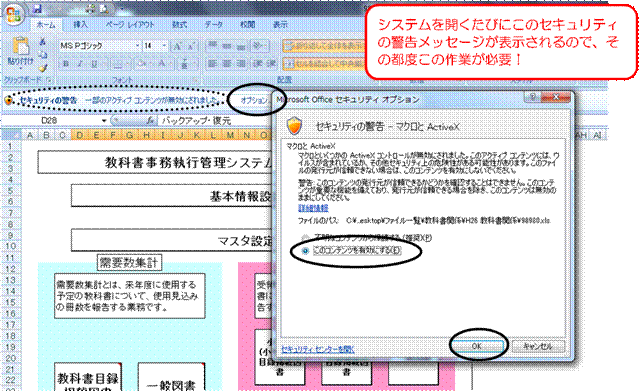Screen dimensions: 639x391
Task: Click the Cut scissors icon
Action: pos(42,41)
